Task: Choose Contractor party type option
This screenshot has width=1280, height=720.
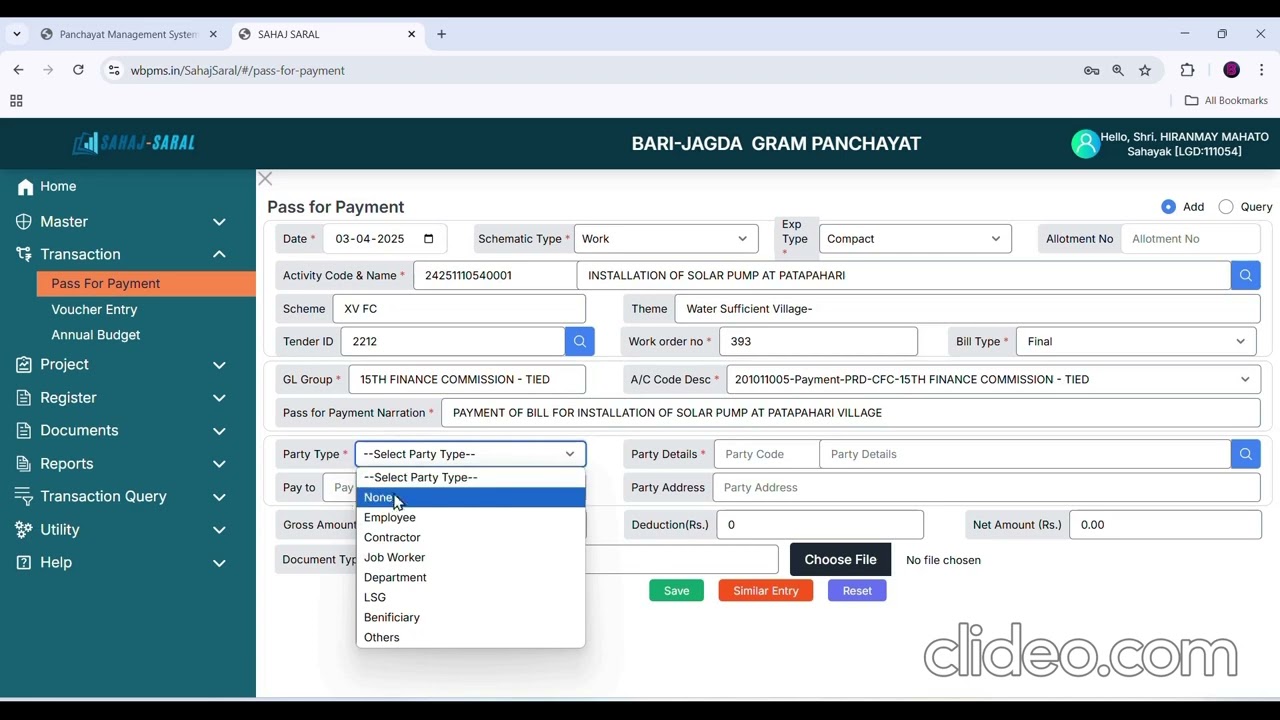Action: click(470, 538)
